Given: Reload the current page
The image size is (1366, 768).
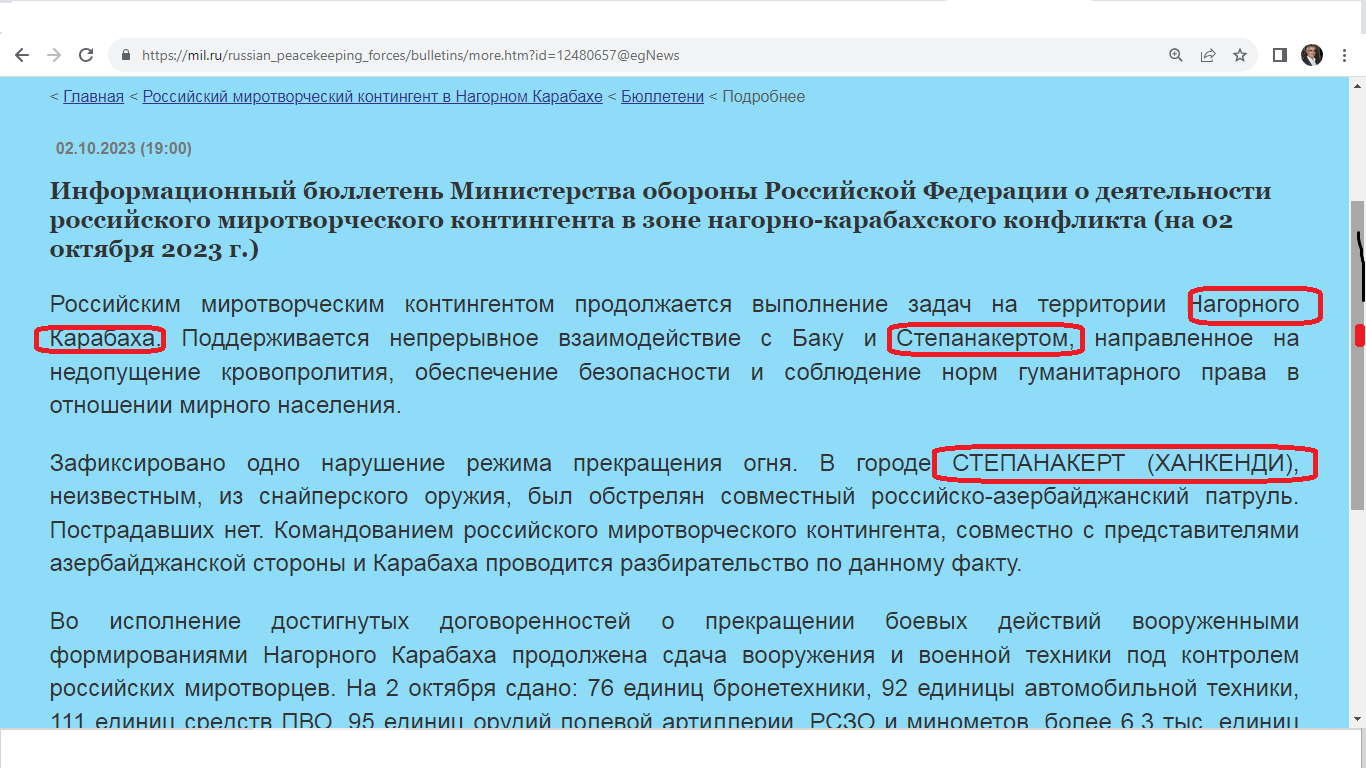Looking at the screenshot, I should pyautogui.click(x=86, y=55).
